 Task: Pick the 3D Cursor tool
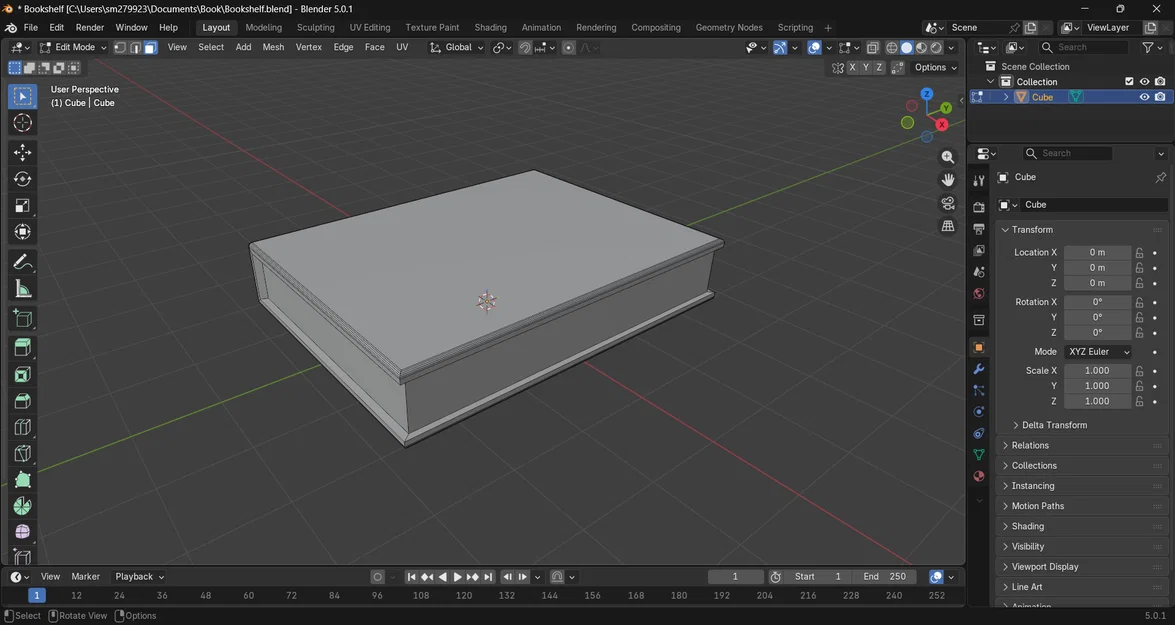(x=22, y=123)
